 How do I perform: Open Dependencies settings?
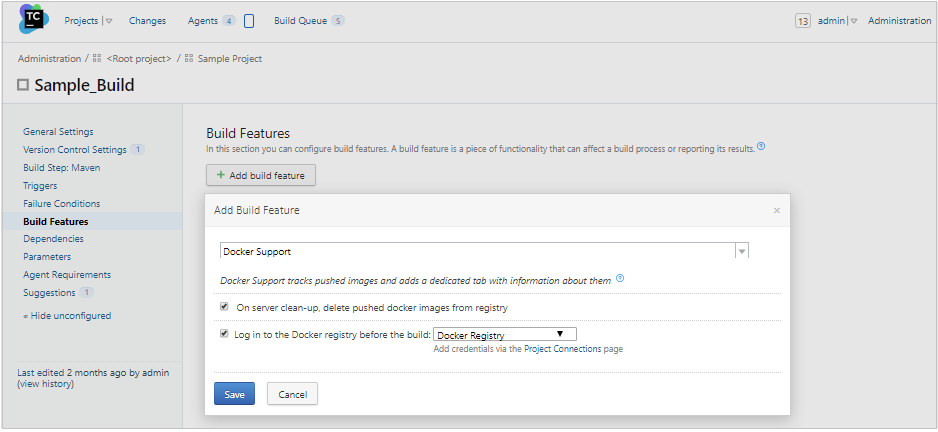pos(53,239)
